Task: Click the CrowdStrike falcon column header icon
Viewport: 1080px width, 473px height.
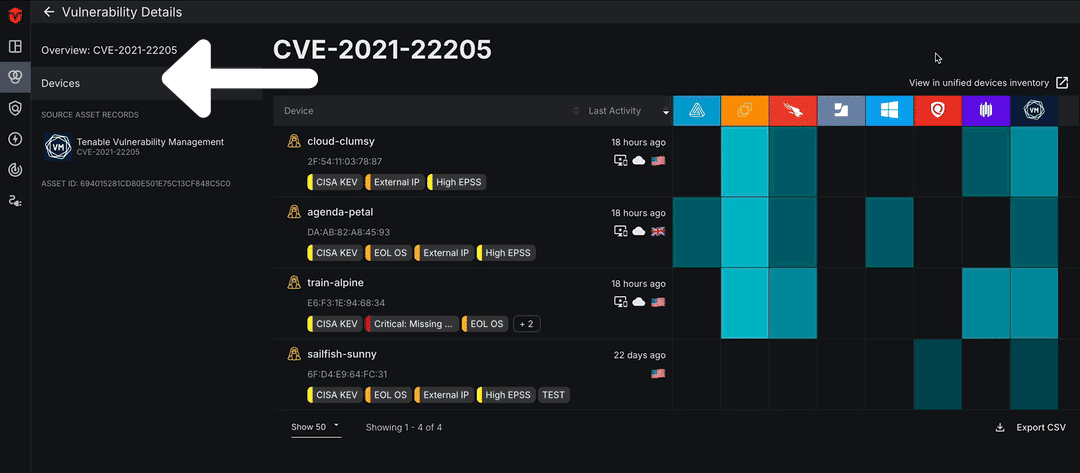Action: tap(793, 111)
